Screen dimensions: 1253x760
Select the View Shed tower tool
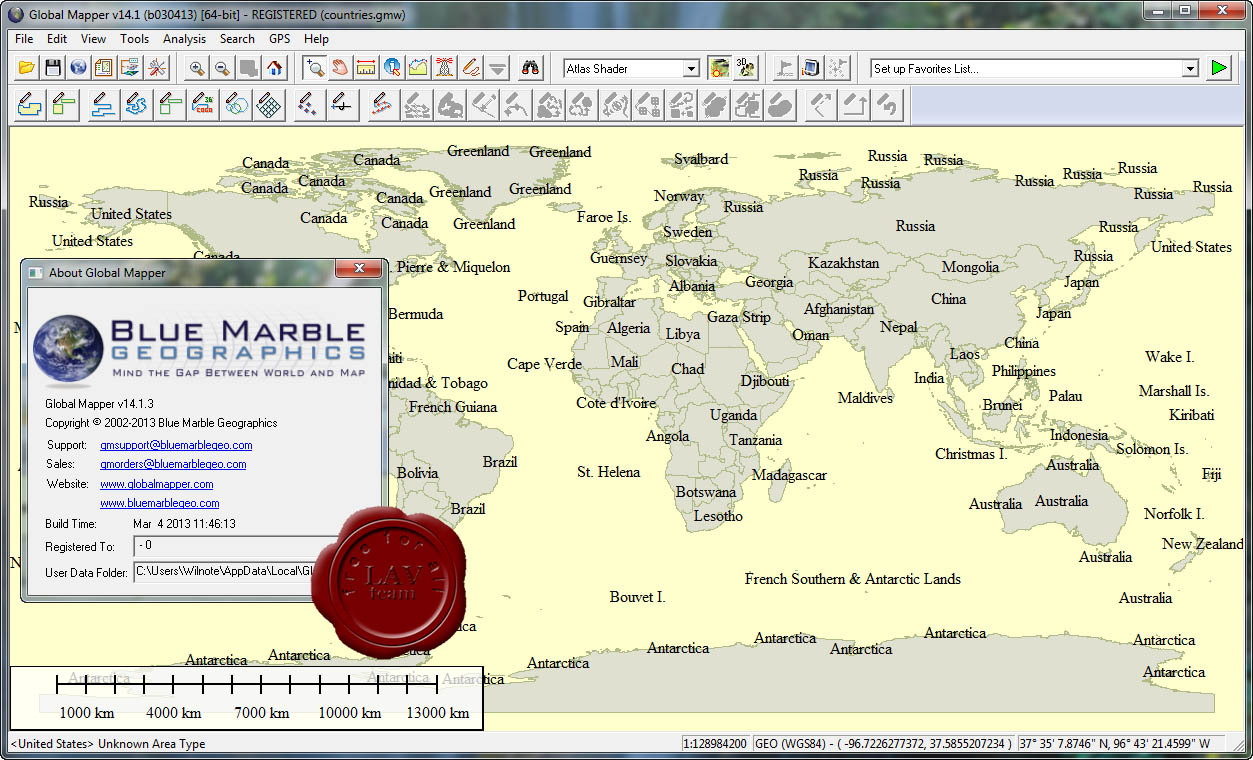click(445, 68)
